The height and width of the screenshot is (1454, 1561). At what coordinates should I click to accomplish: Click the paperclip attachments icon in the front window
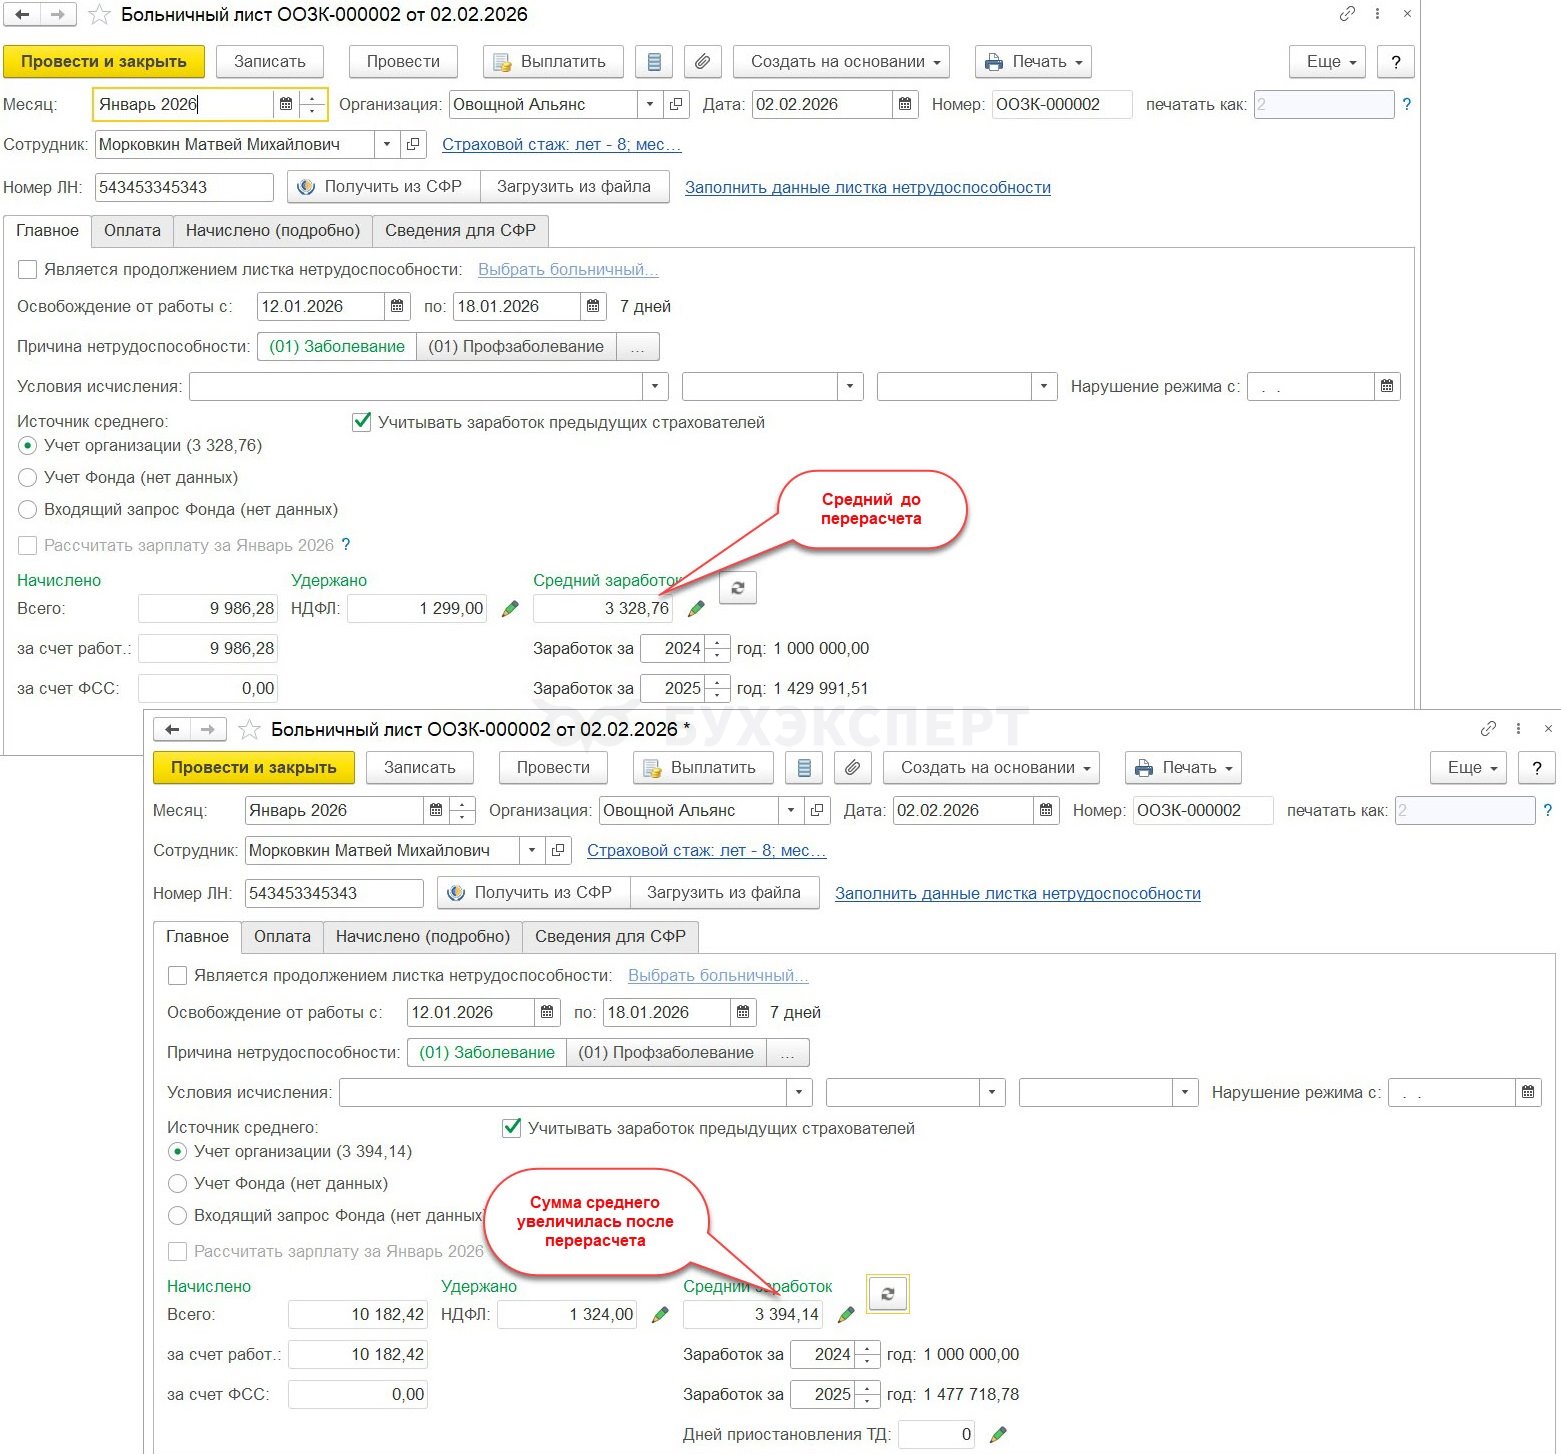[x=853, y=768]
